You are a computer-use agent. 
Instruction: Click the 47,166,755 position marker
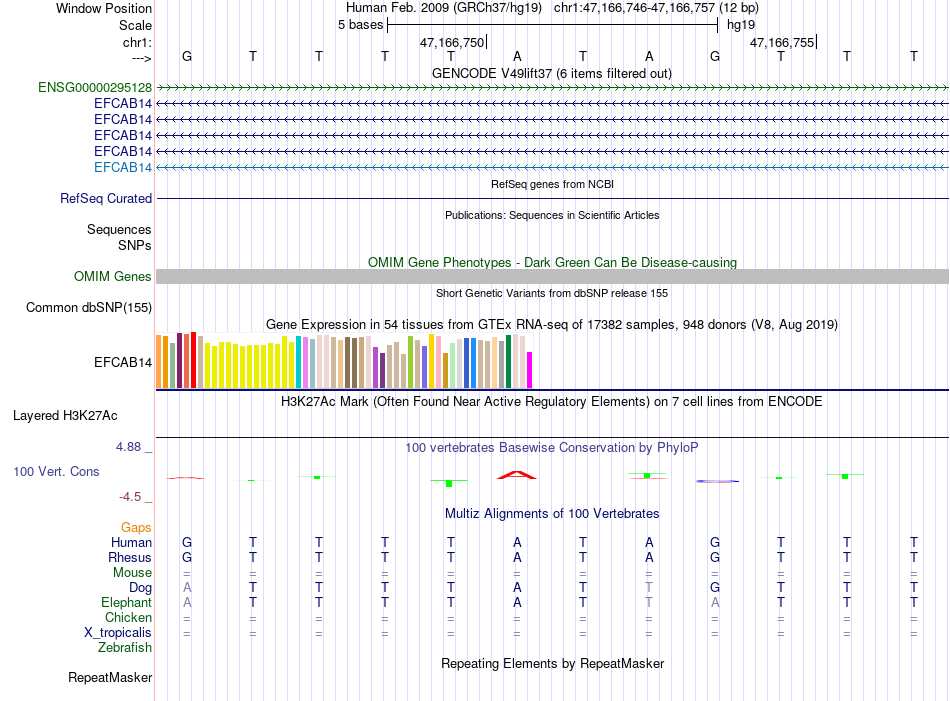pos(783,42)
